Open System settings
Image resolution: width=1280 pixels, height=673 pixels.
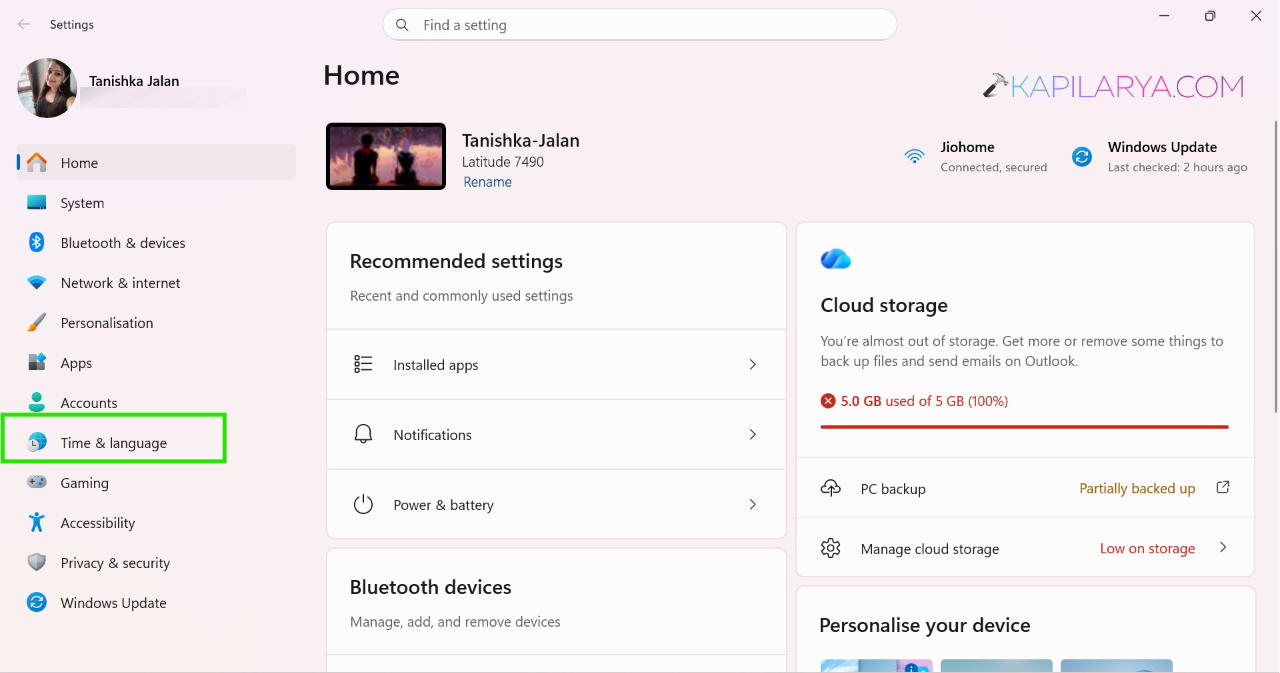pyautogui.click(x=156, y=202)
